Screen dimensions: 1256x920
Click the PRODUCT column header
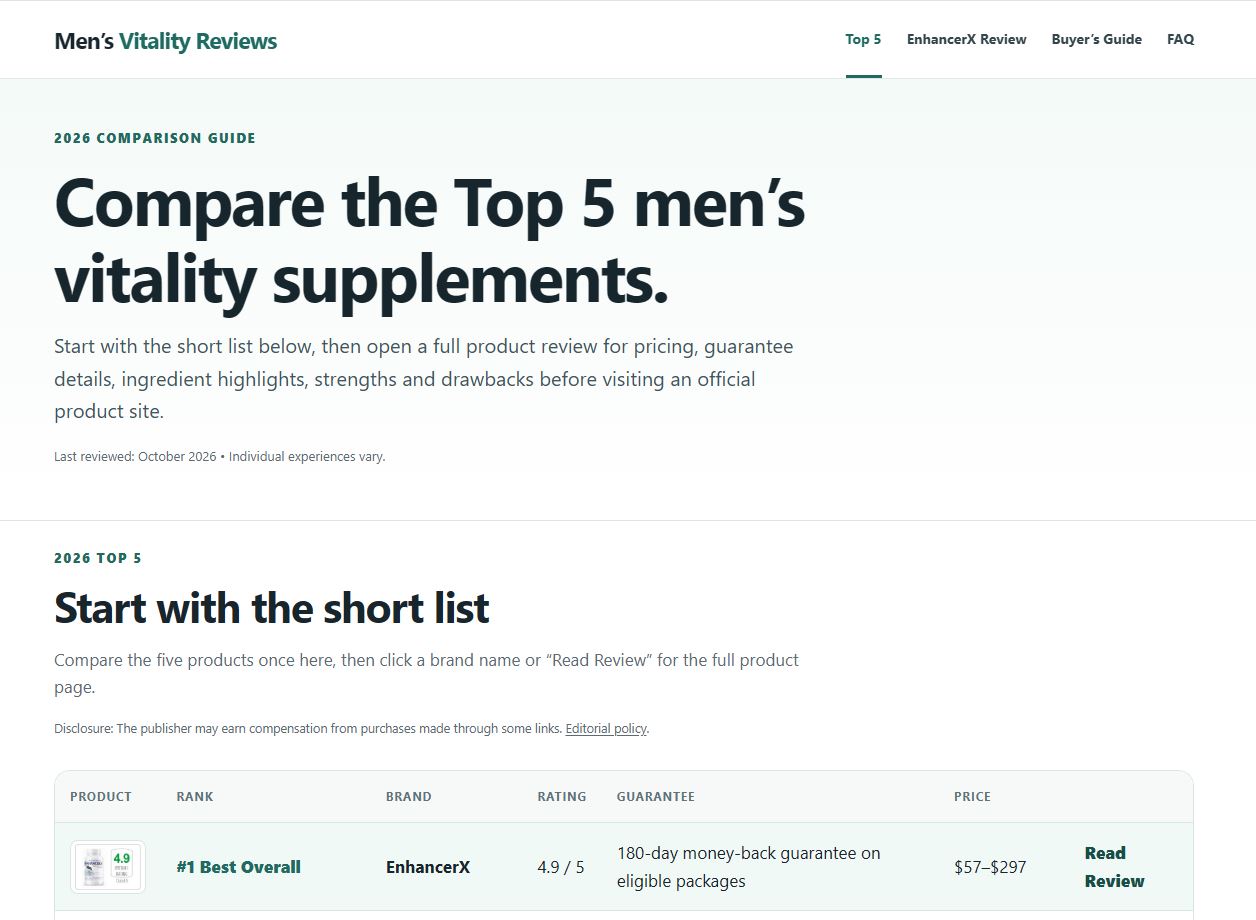(101, 797)
